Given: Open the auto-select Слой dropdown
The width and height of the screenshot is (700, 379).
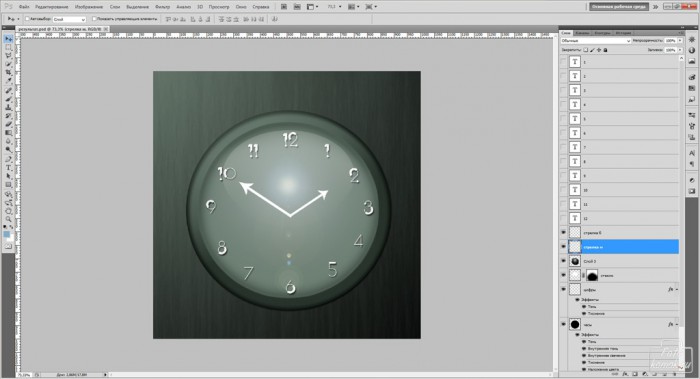Looking at the screenshot, I should pos(69,19).
